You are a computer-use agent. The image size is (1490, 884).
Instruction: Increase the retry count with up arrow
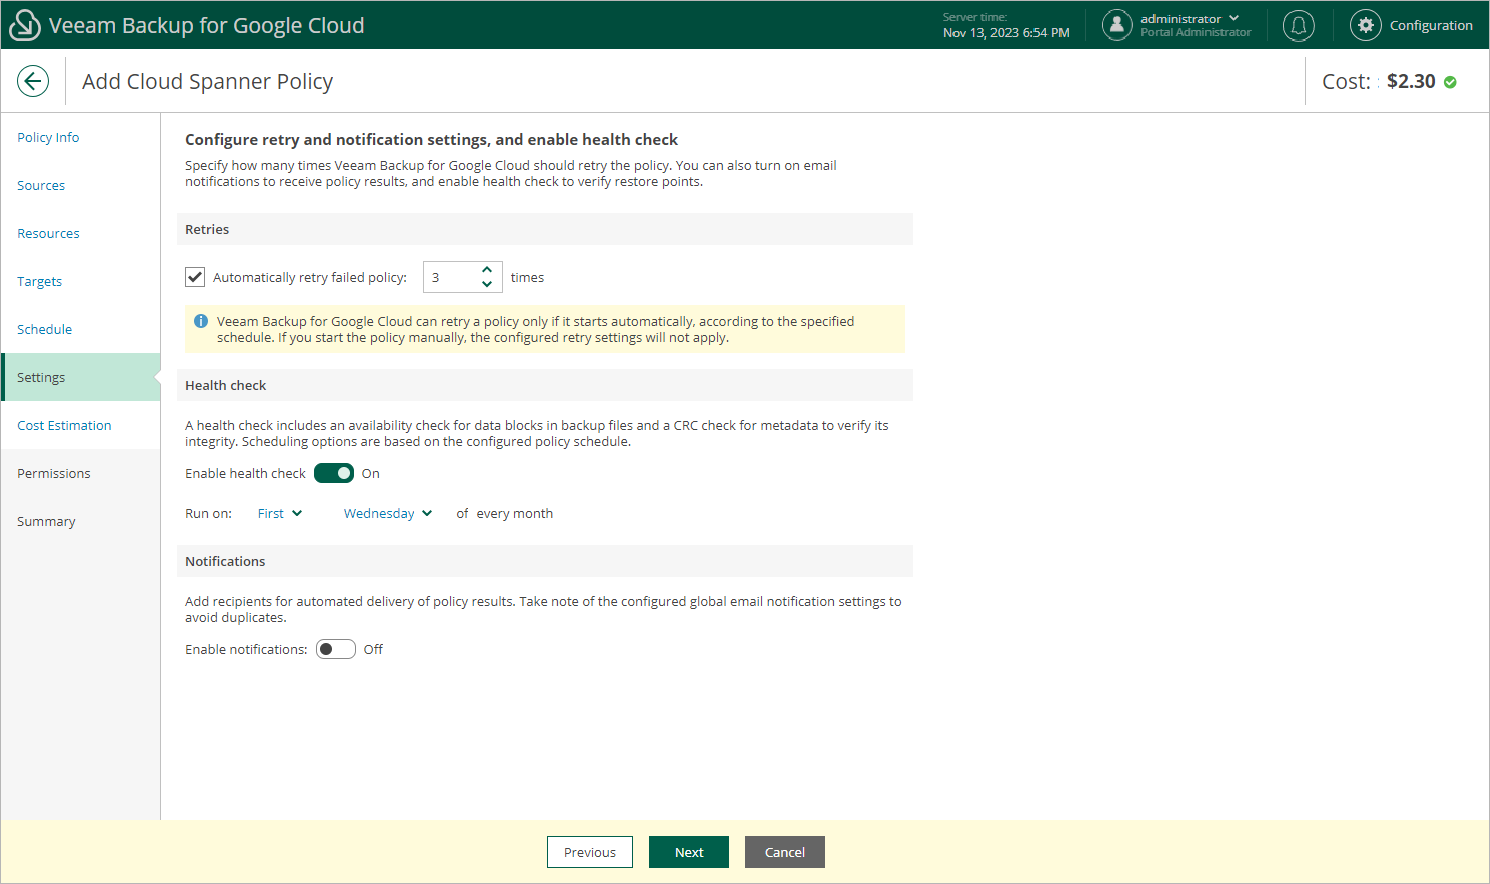click(x=487, y=270)
